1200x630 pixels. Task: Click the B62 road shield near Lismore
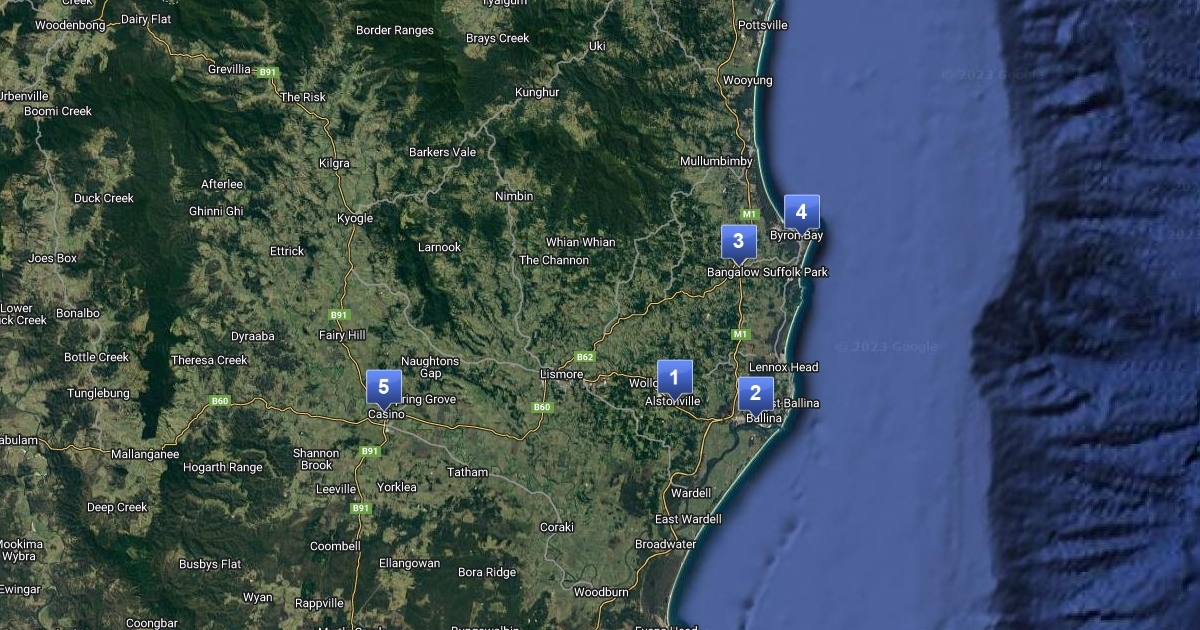tap(585, 357)
